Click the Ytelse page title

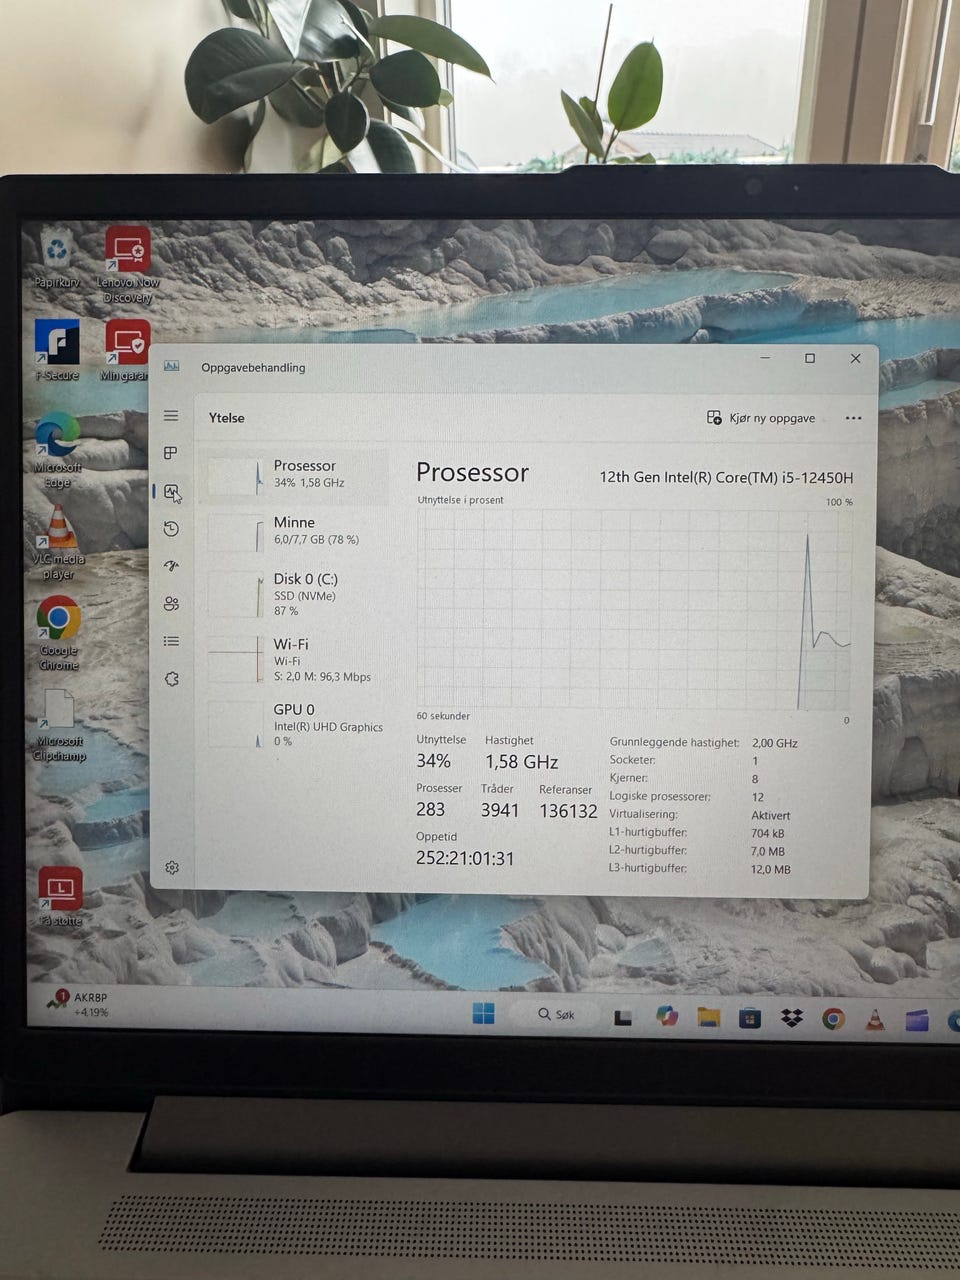226,418
